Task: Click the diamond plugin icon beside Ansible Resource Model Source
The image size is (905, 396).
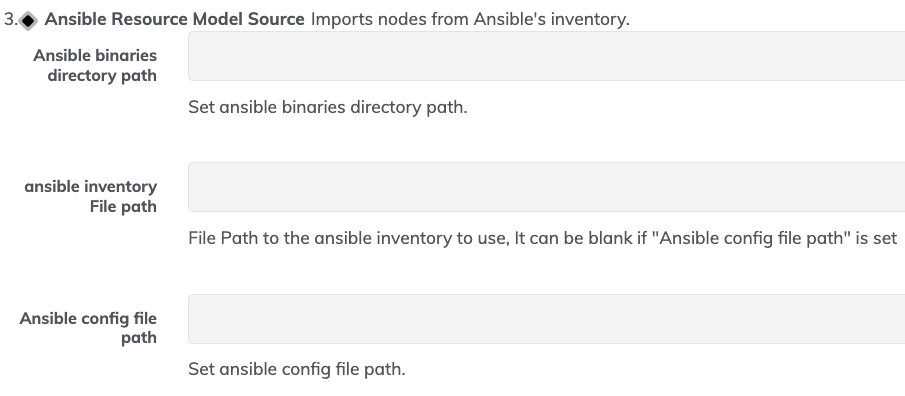Action: click(28, 20)
